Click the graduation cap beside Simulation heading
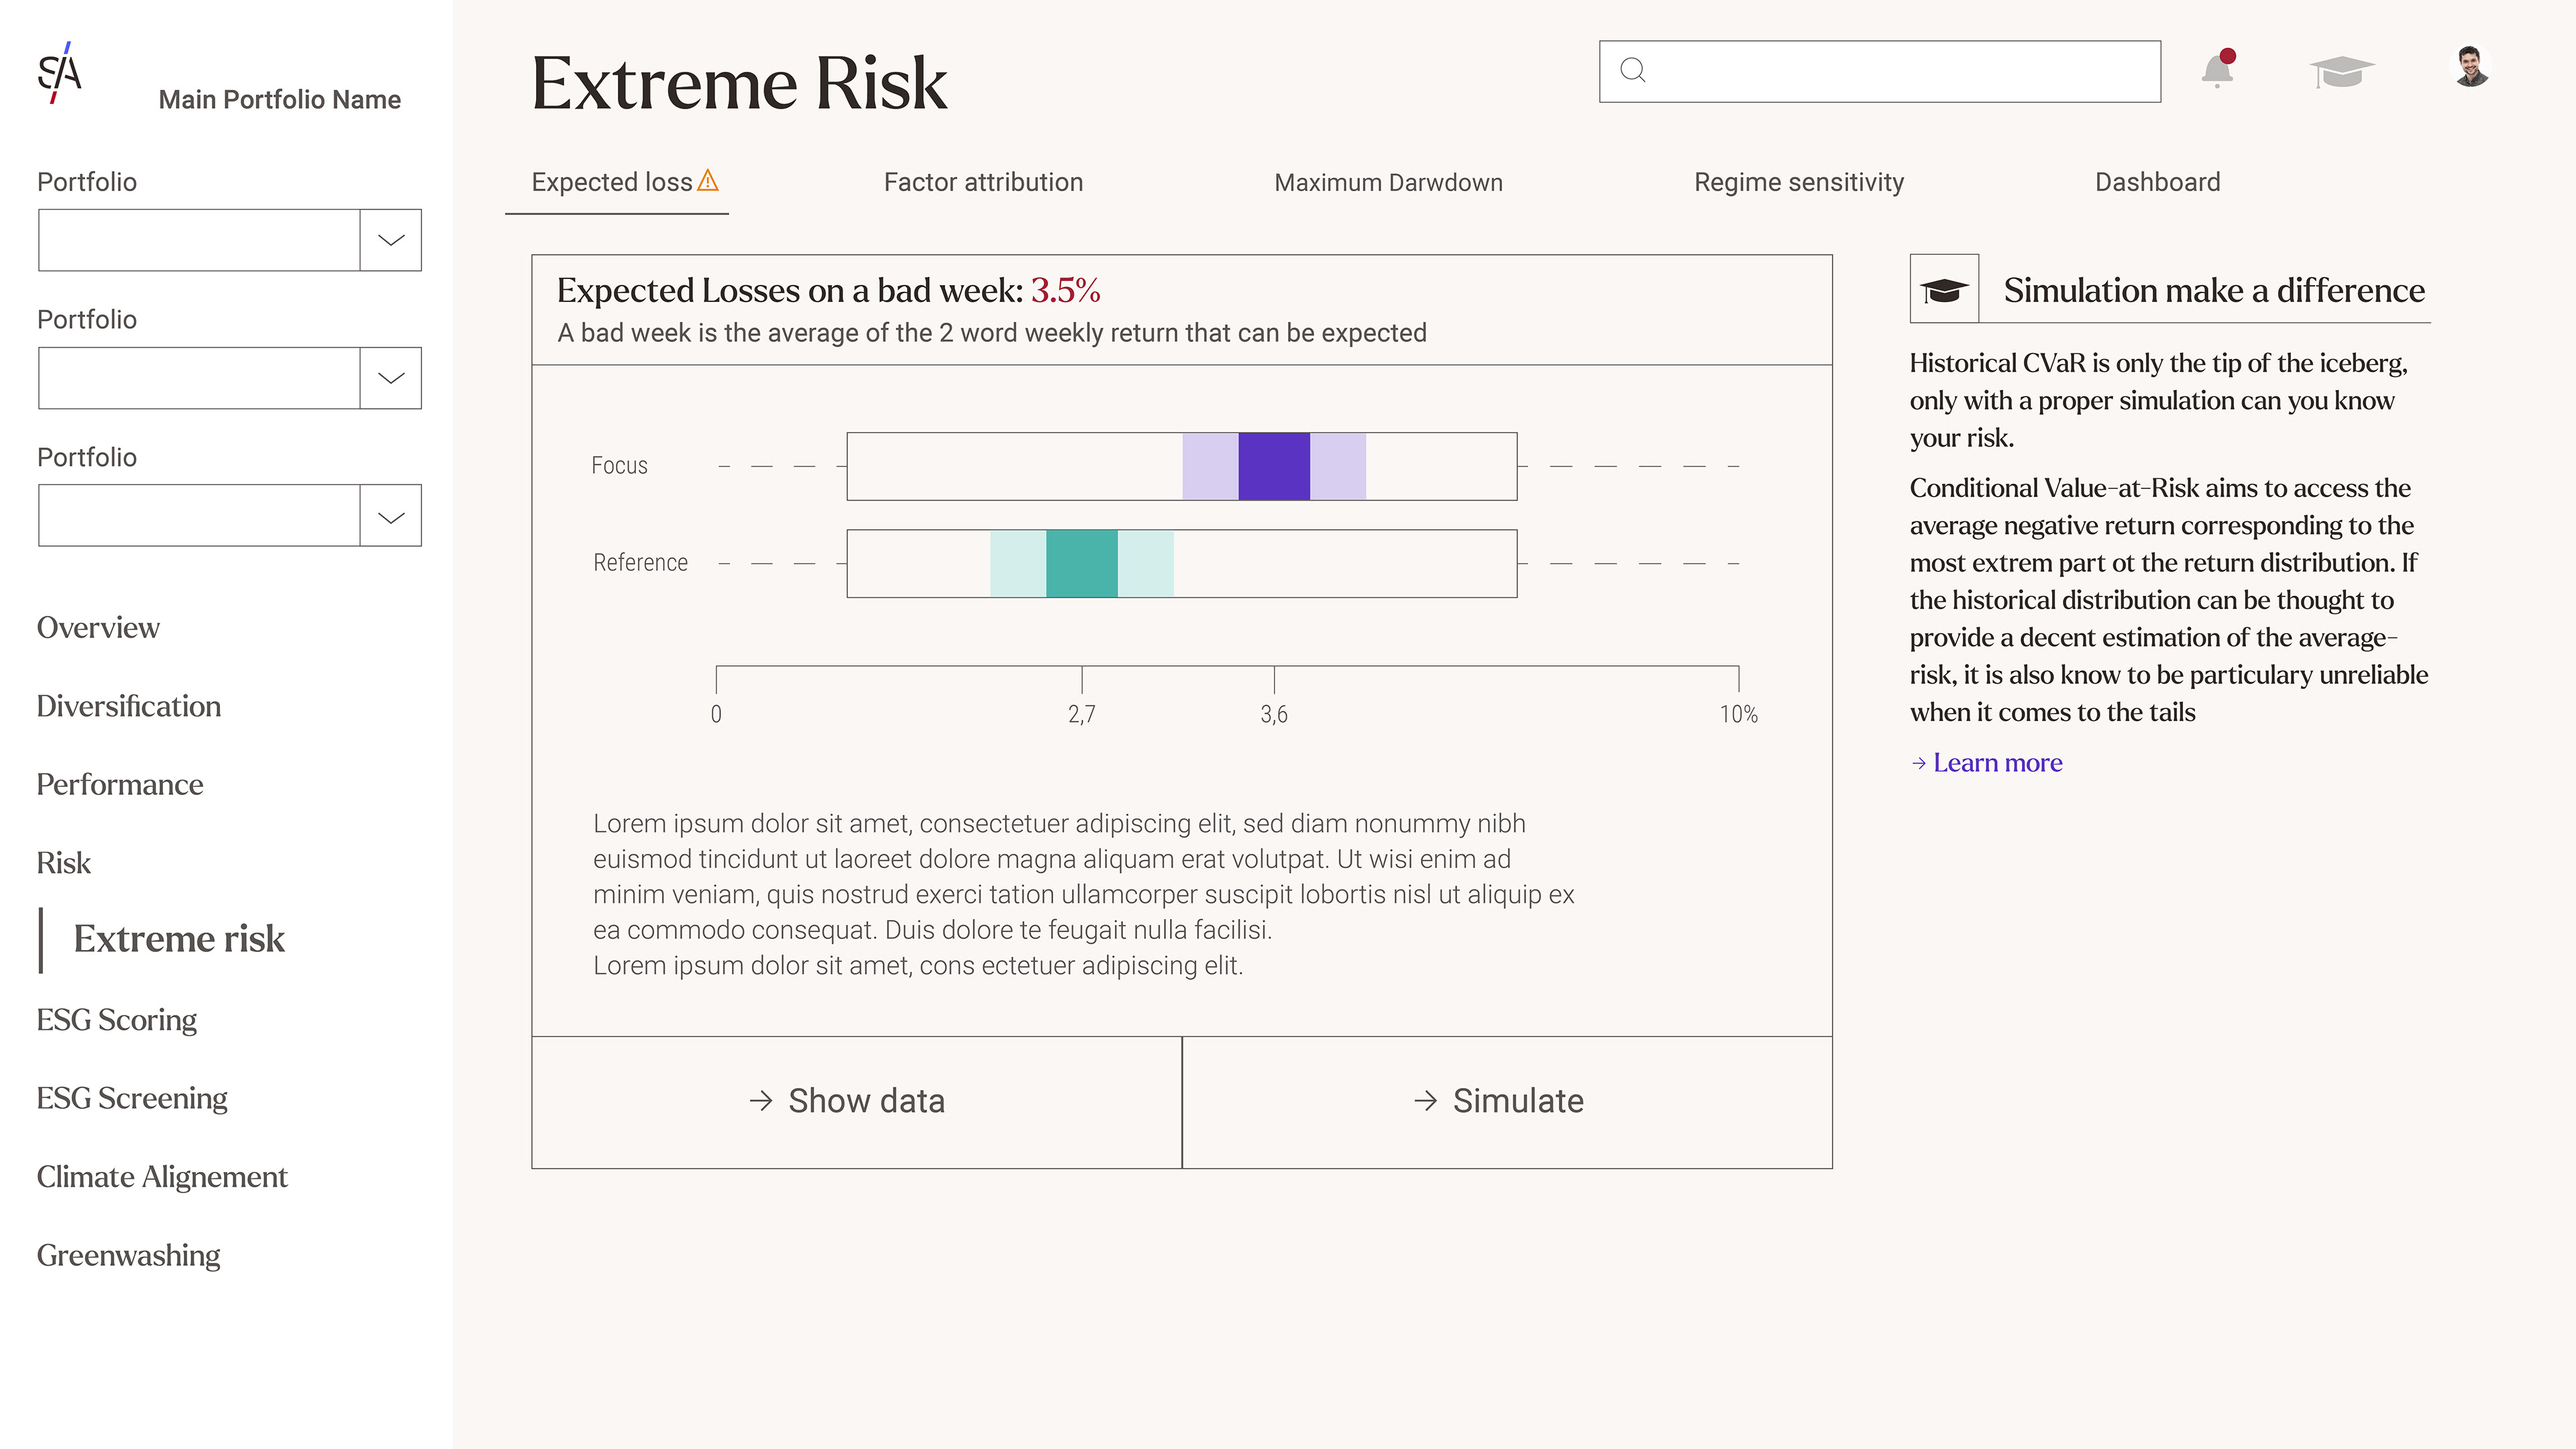Screen dimensions: 2576x1449 point(1944,289)
